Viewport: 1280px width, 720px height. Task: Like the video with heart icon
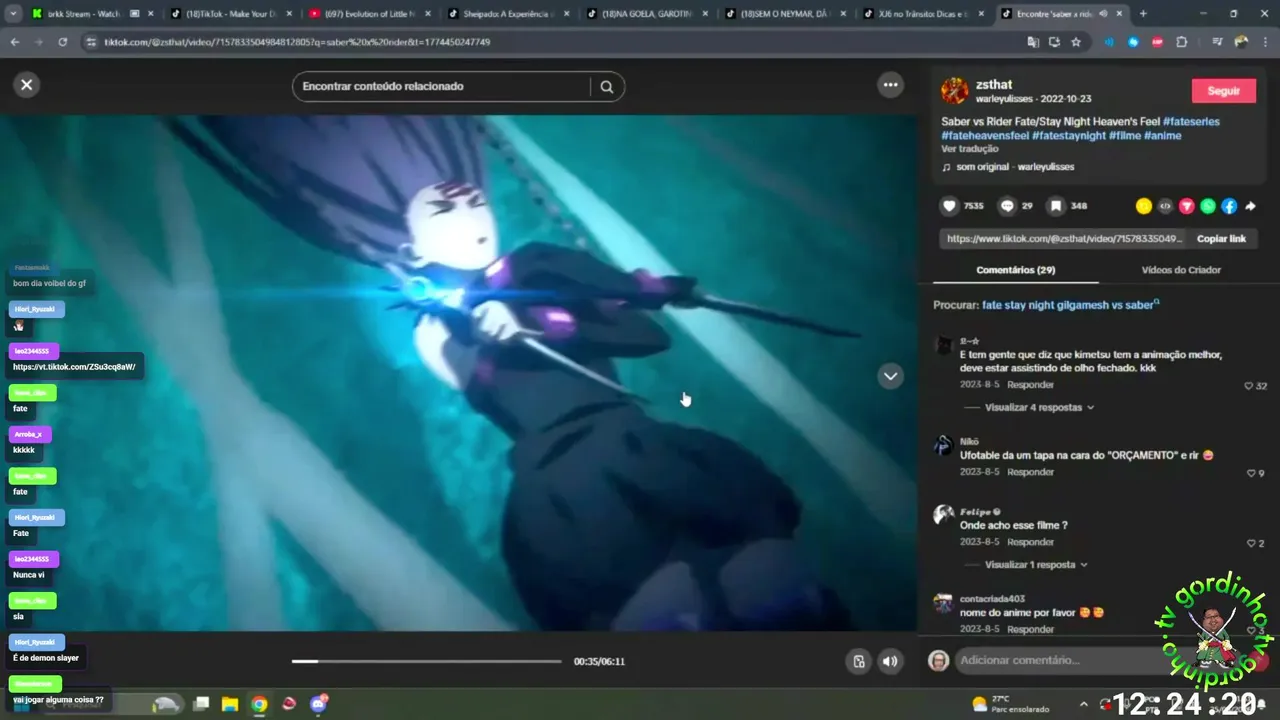coord(950,206)
